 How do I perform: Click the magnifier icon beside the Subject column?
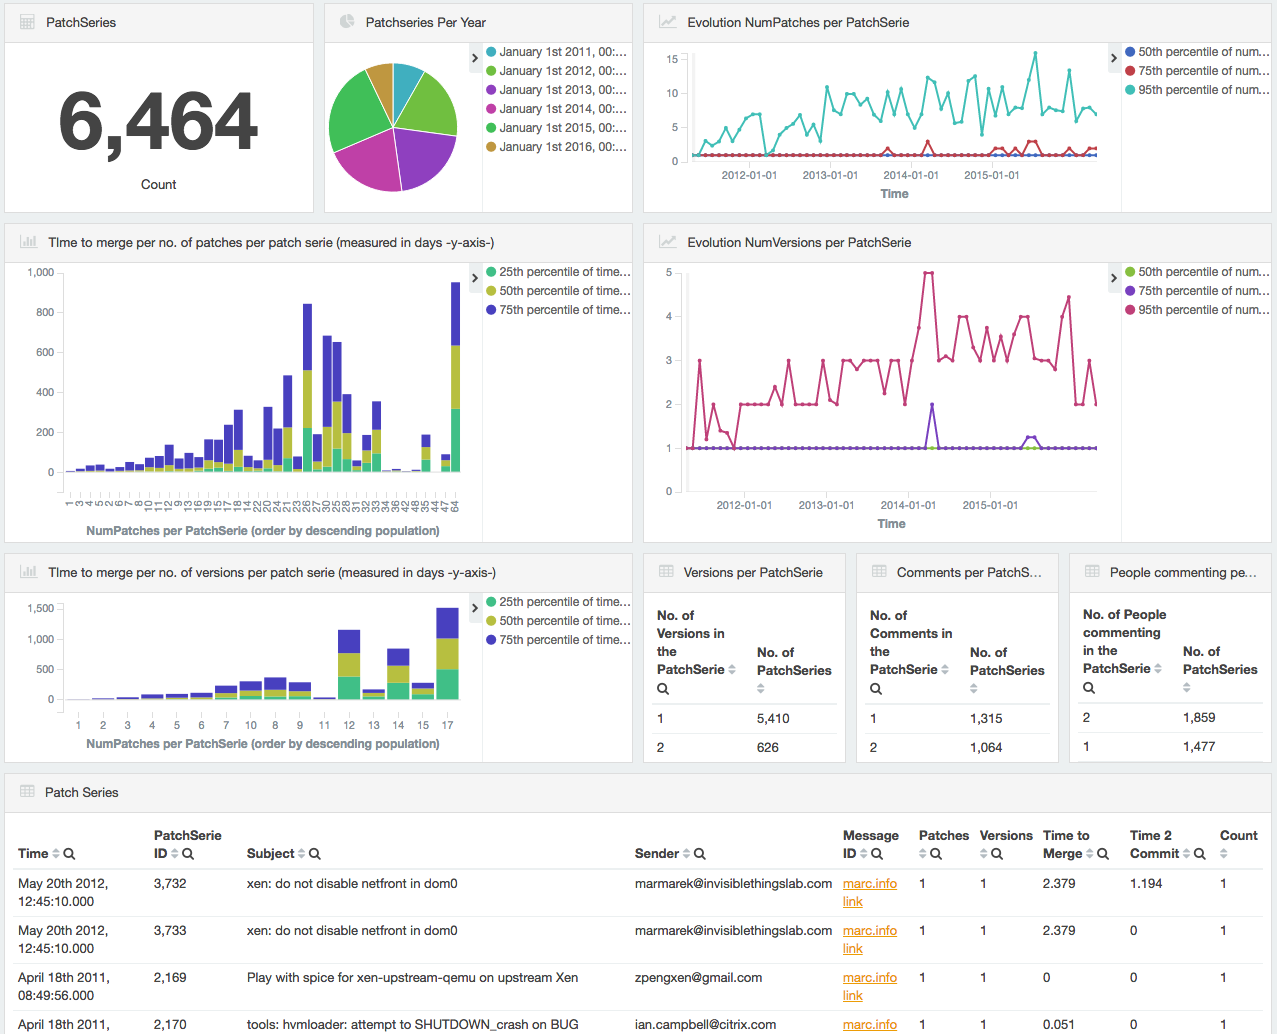pyautogui.click(x=315, y=854)
